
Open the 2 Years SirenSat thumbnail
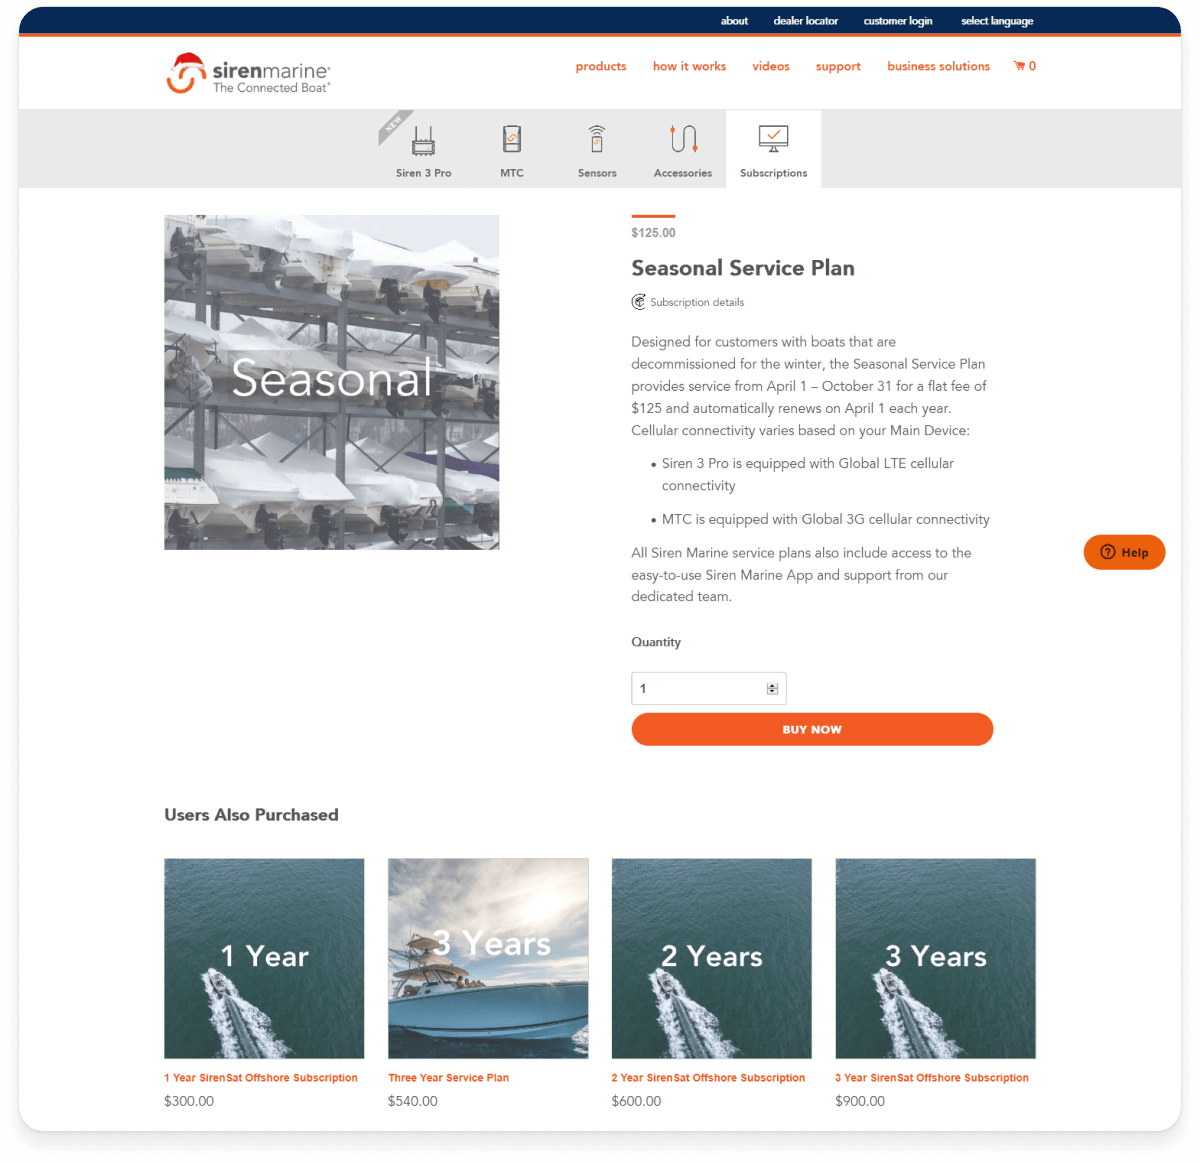(x=712, y=958)
